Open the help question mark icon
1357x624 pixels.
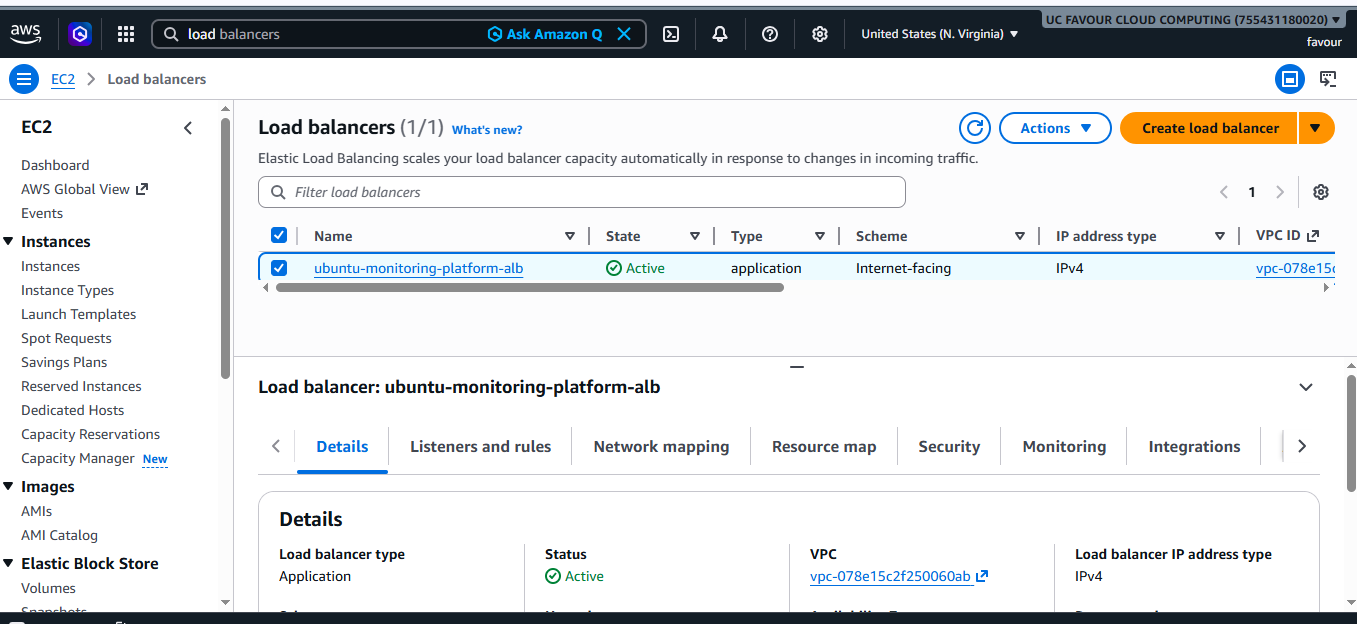(770, 34)
